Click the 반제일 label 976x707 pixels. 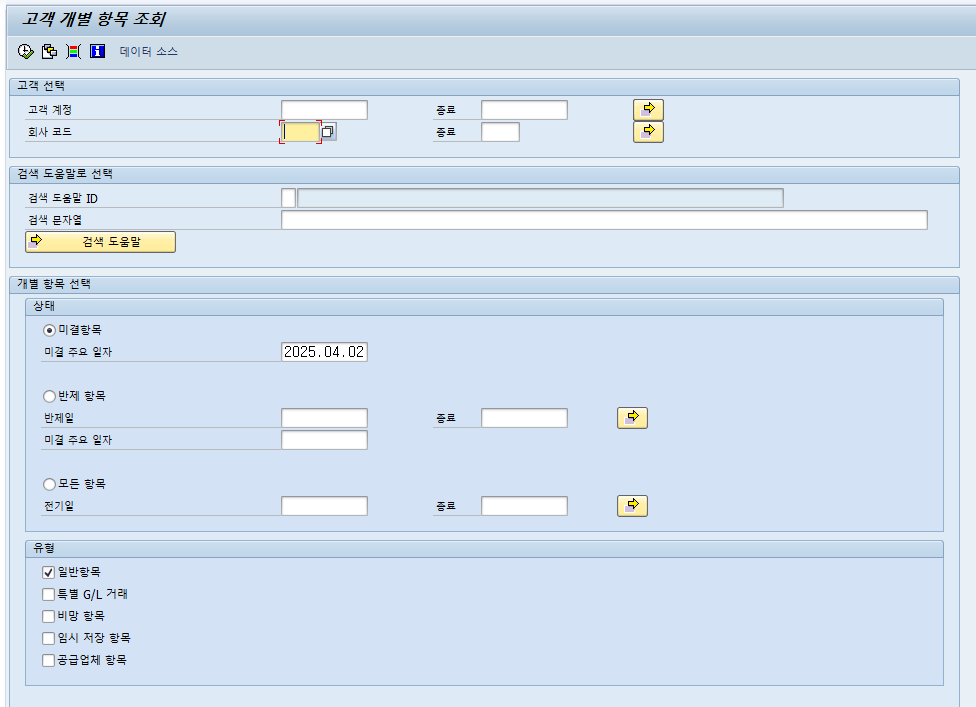tap(59, 418)
